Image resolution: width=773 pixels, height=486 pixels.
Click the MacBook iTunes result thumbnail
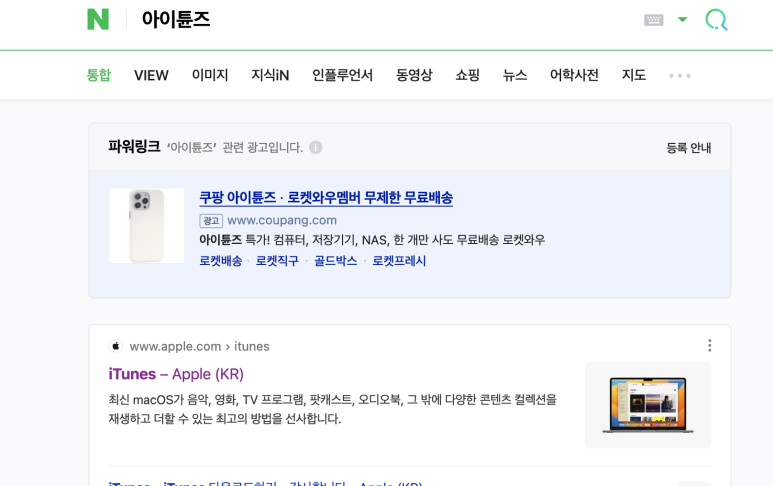pos(648,405)
